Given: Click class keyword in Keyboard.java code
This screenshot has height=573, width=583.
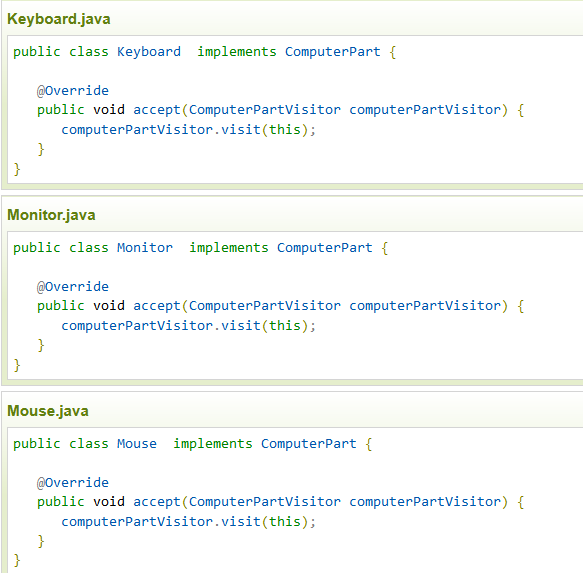Looking at the screenshot, I should coord(89,52).
